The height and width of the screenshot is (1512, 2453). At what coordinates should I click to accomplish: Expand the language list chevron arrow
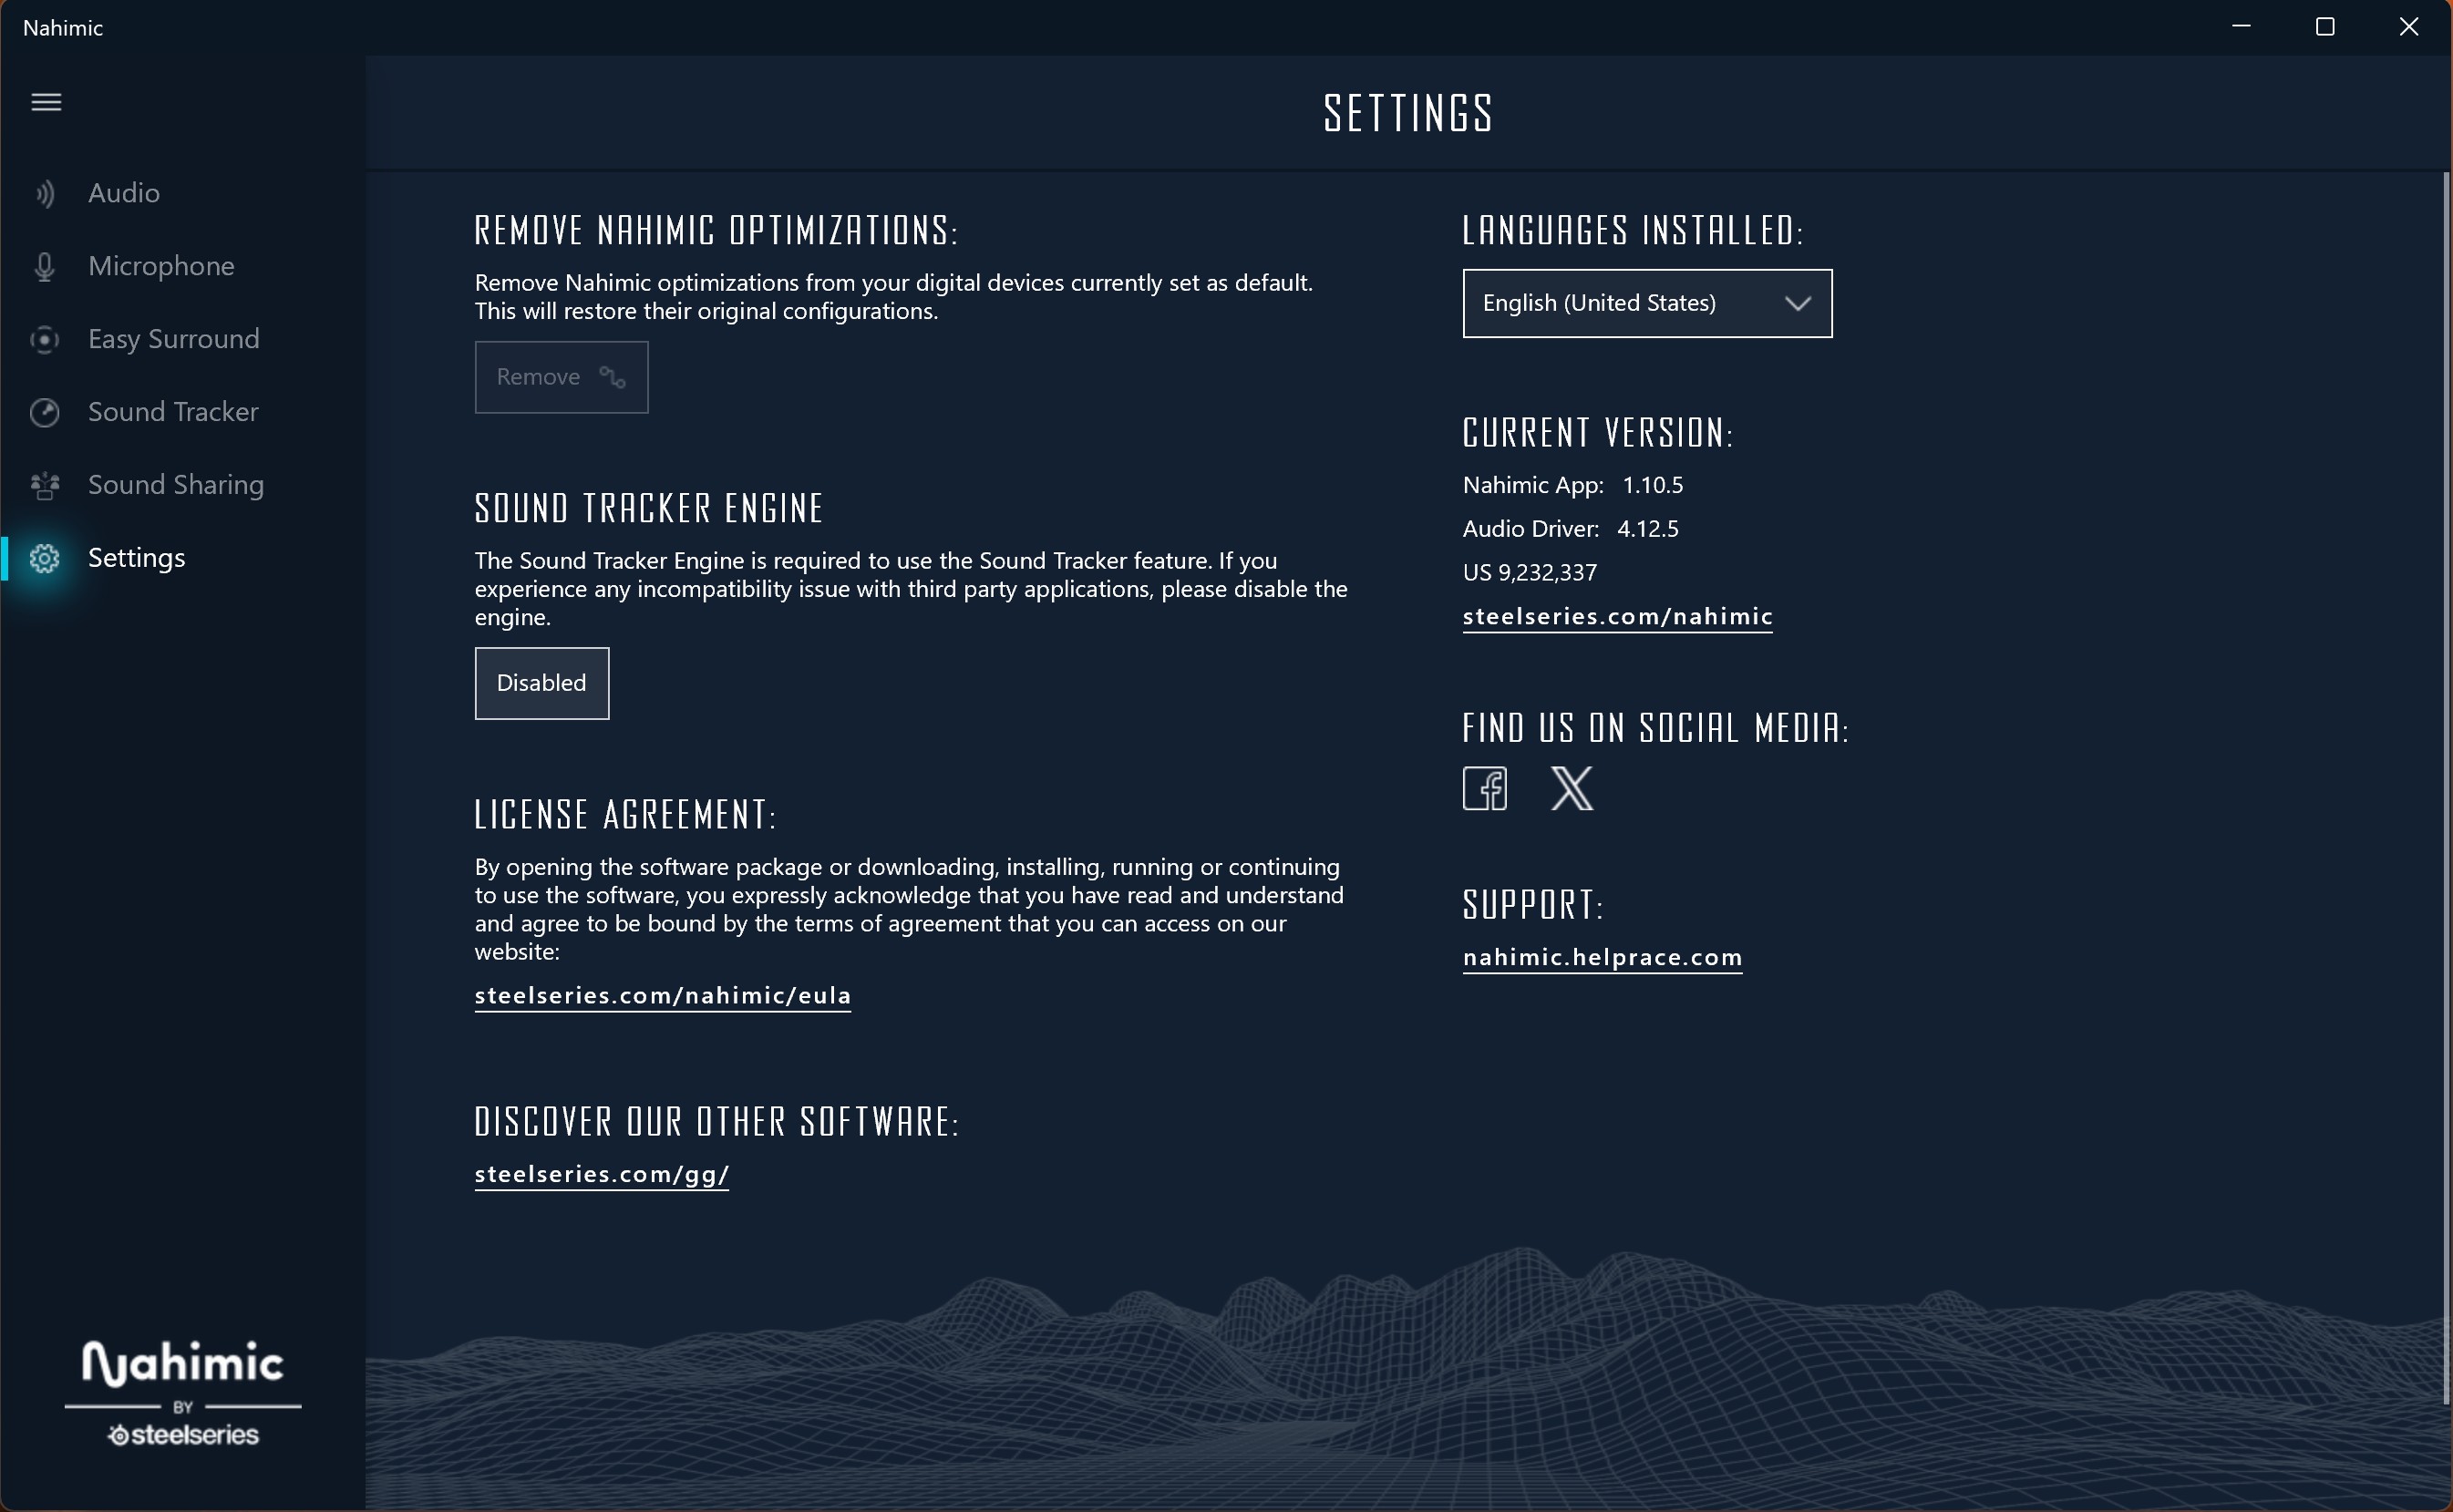tap(1797, 303)
